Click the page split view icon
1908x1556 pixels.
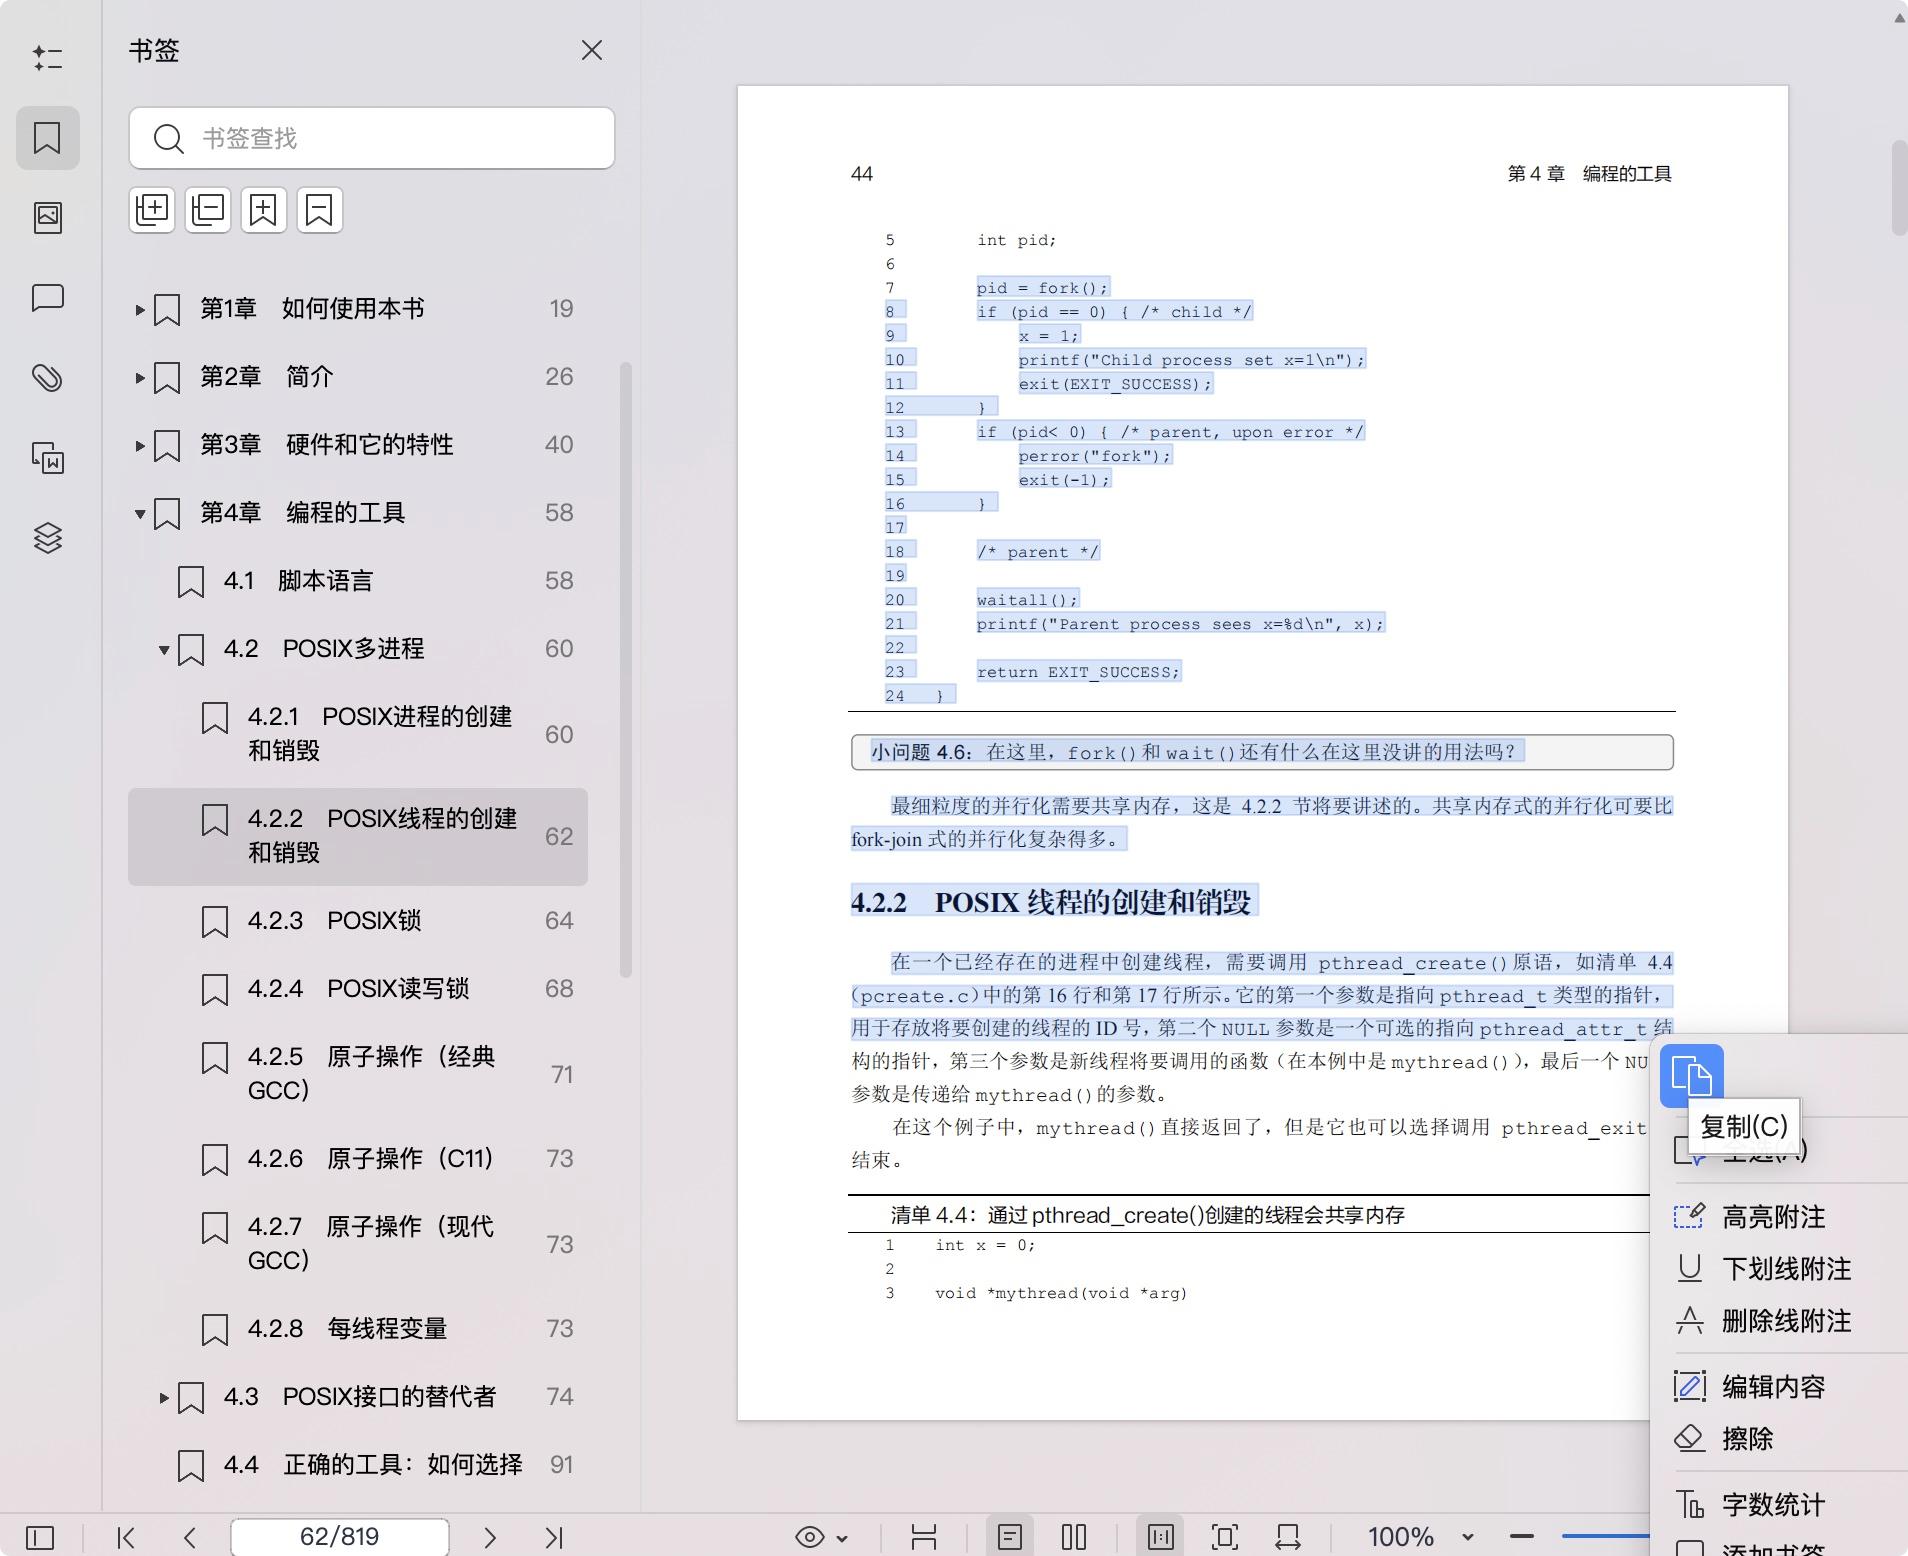(924, 1537)
